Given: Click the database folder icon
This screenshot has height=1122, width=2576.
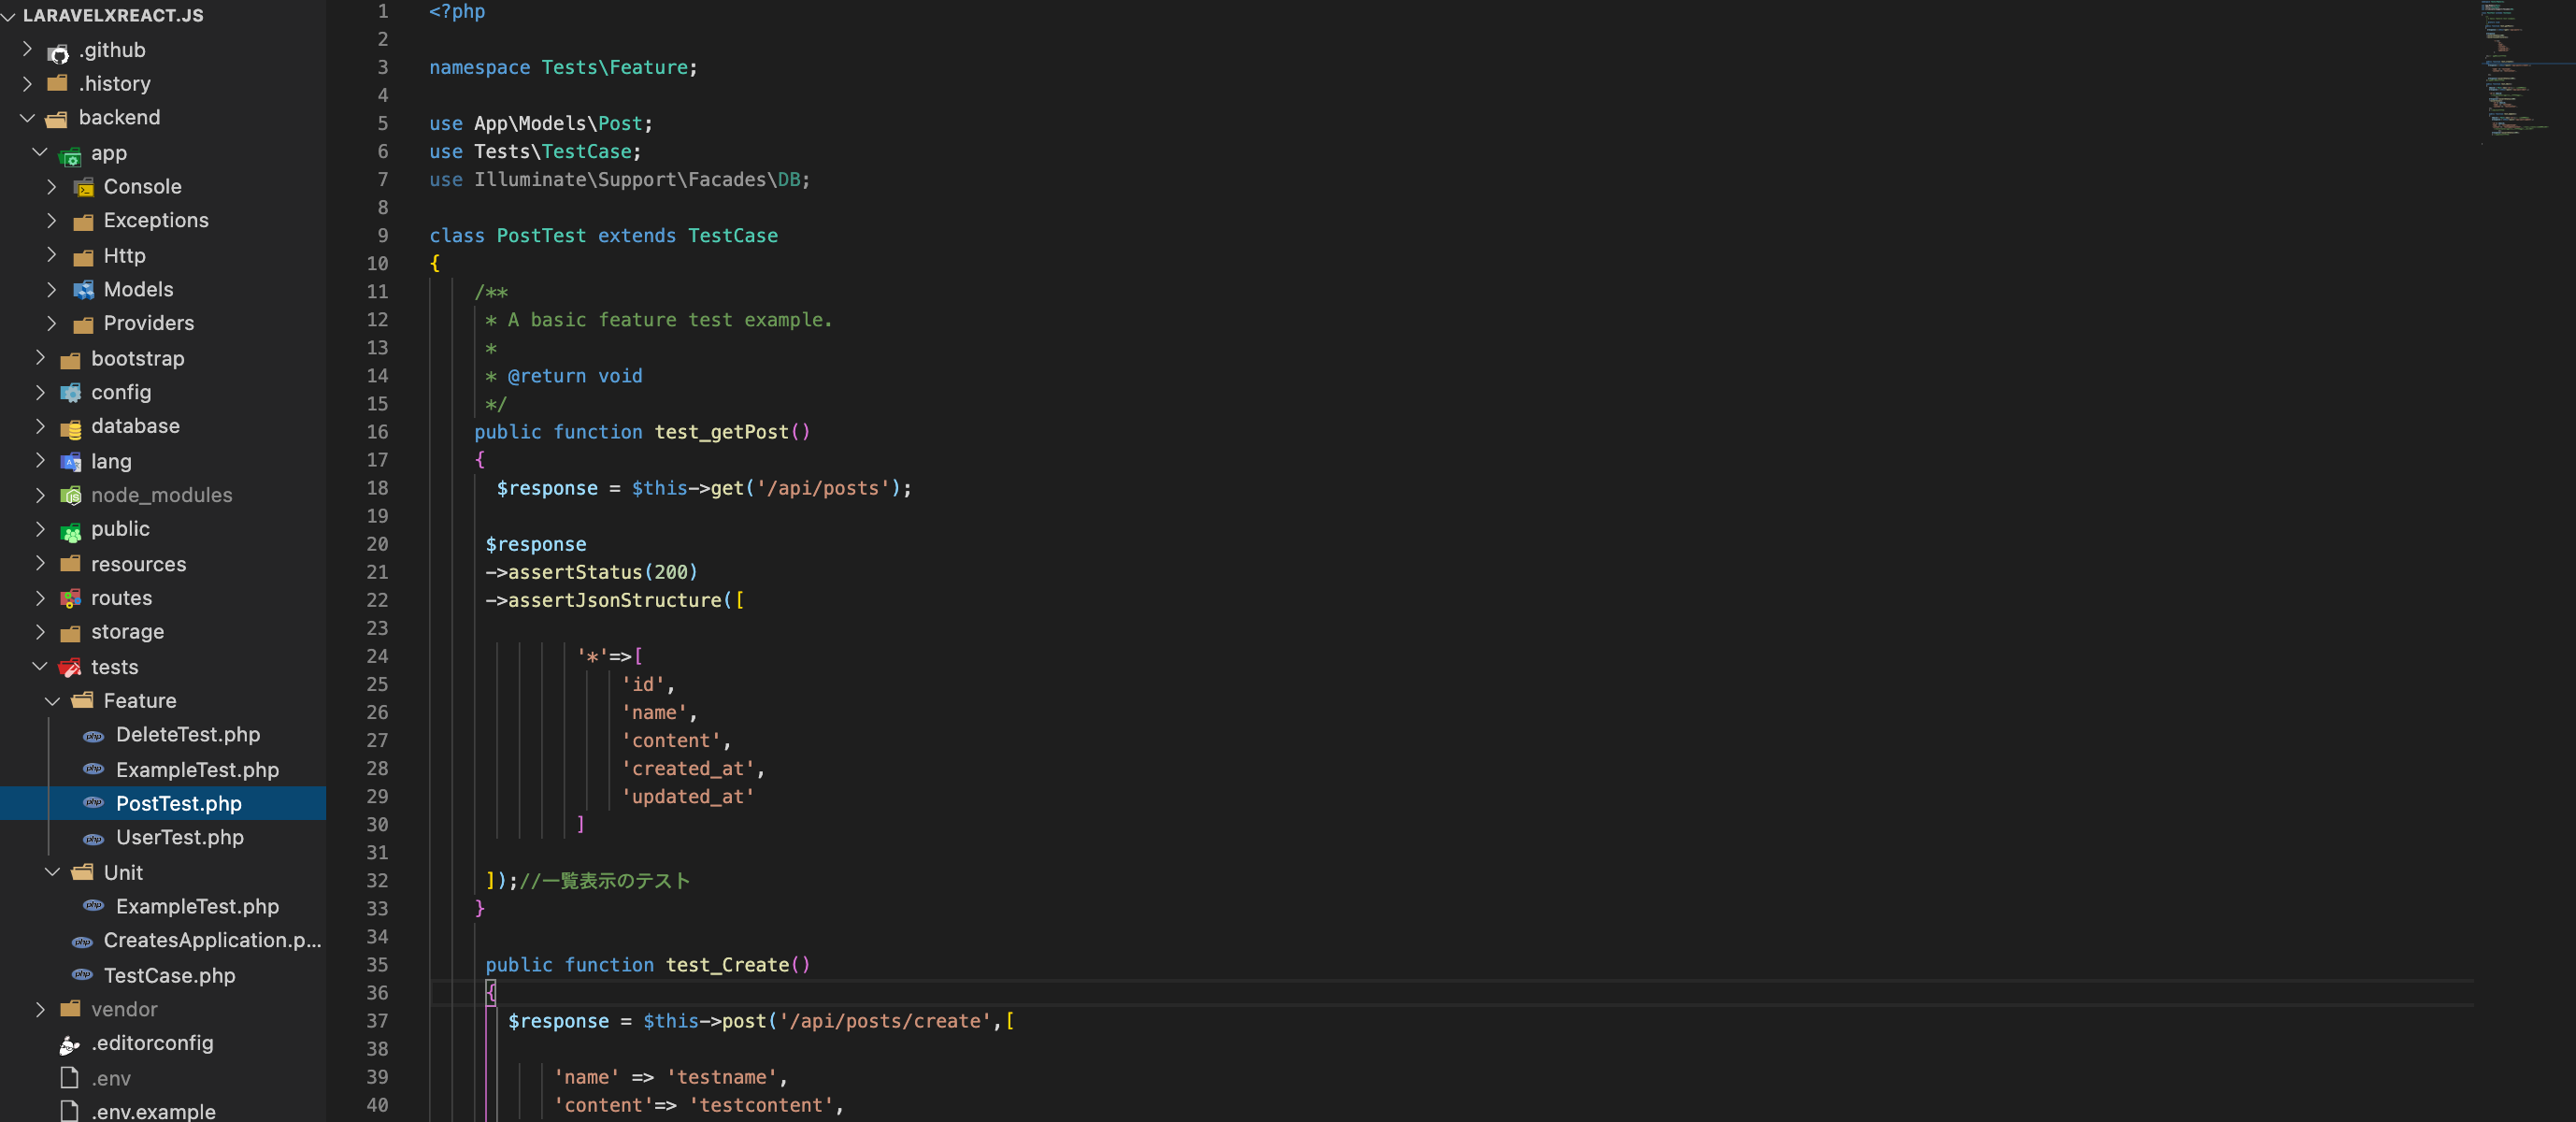Looking at the screenshot, I should [x=70, y=427].
